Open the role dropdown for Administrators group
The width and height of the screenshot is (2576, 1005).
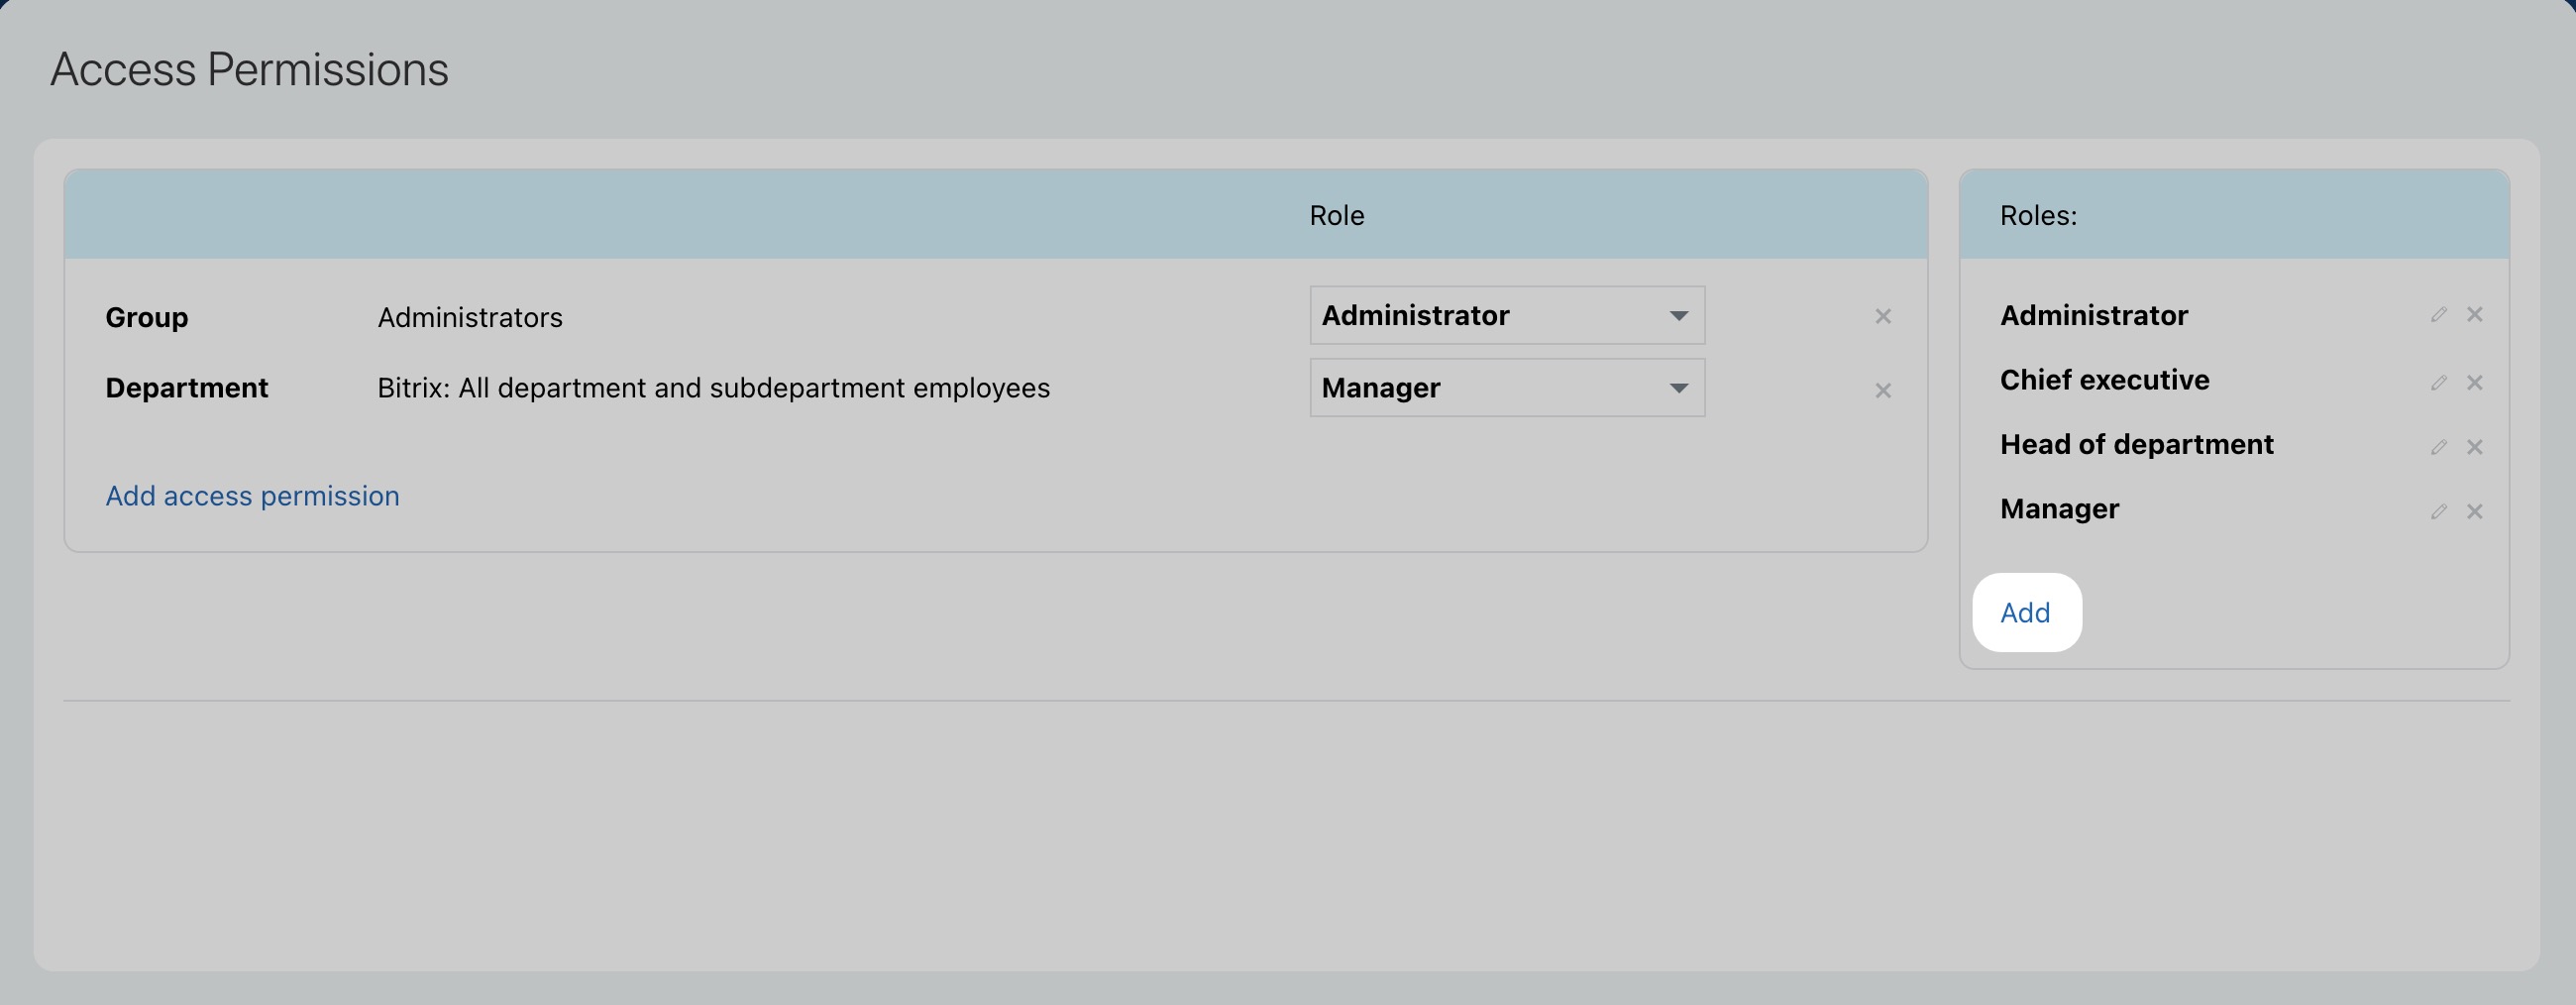(1506, 316)
